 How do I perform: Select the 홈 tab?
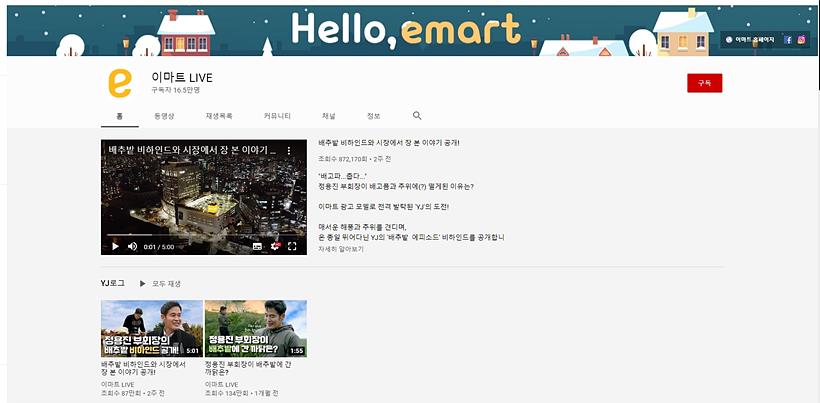pos(119,116)
